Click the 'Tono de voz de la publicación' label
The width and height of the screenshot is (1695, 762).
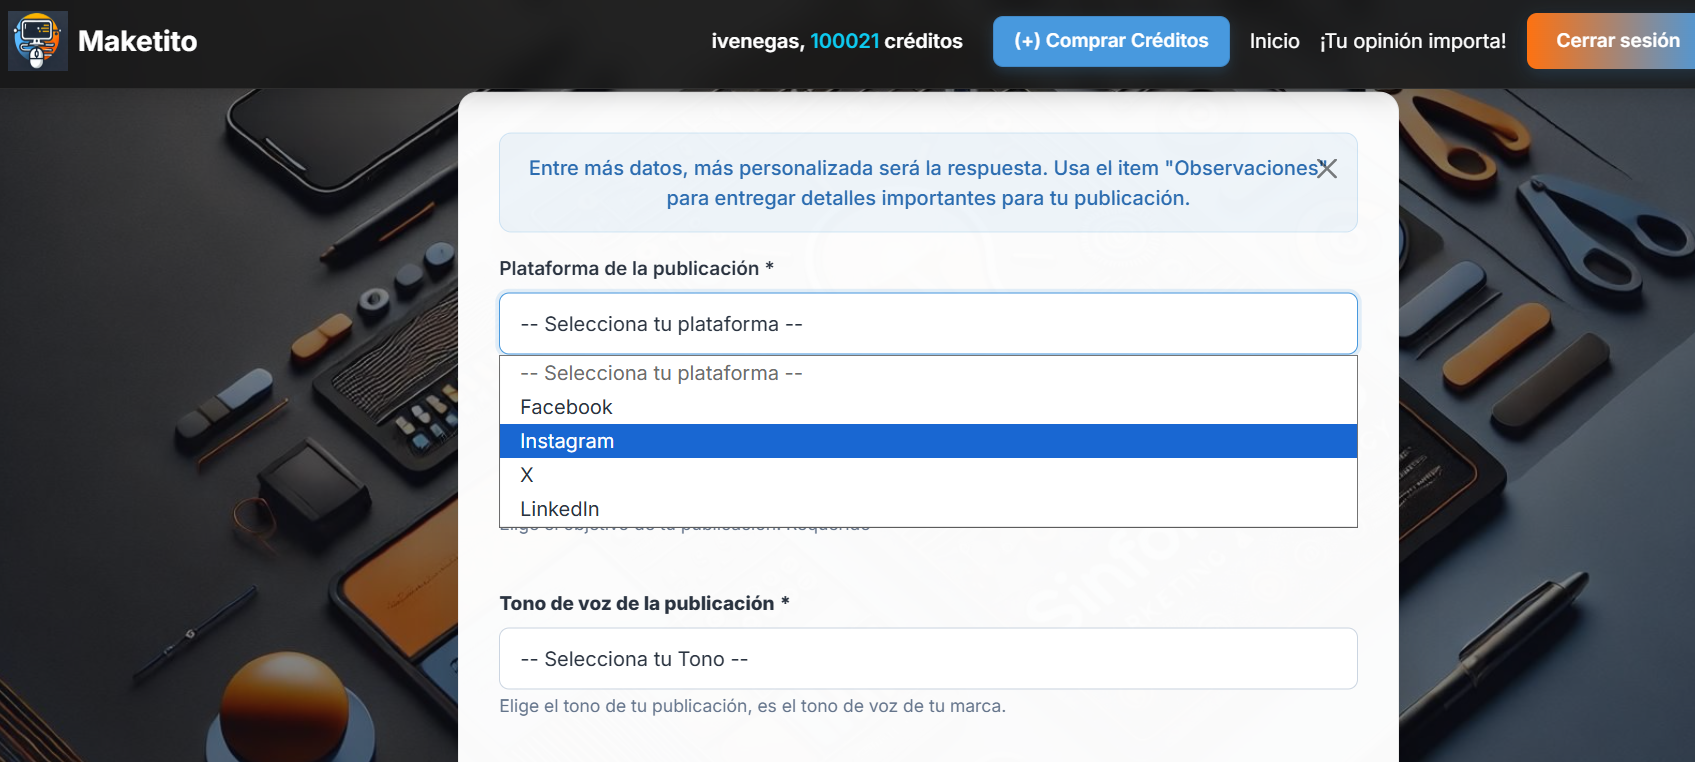pos(644,603)
